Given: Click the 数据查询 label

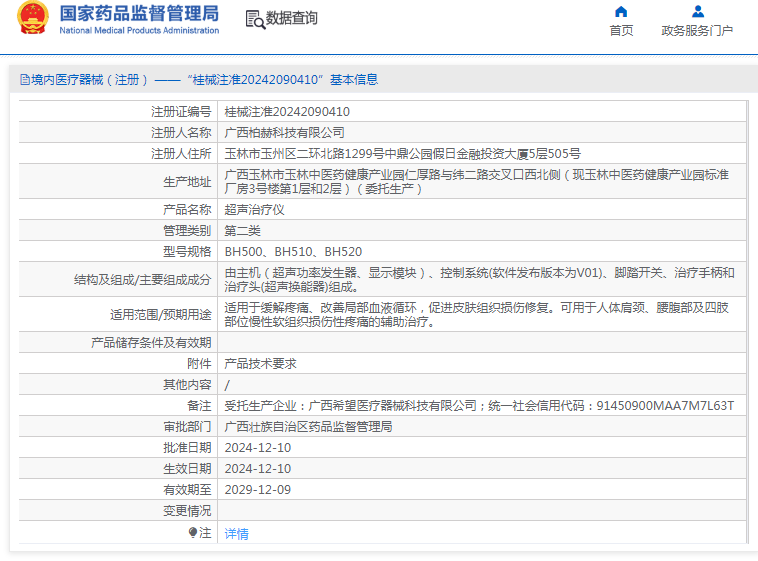Looking at the screenshot, I should (x=292, y=18).
